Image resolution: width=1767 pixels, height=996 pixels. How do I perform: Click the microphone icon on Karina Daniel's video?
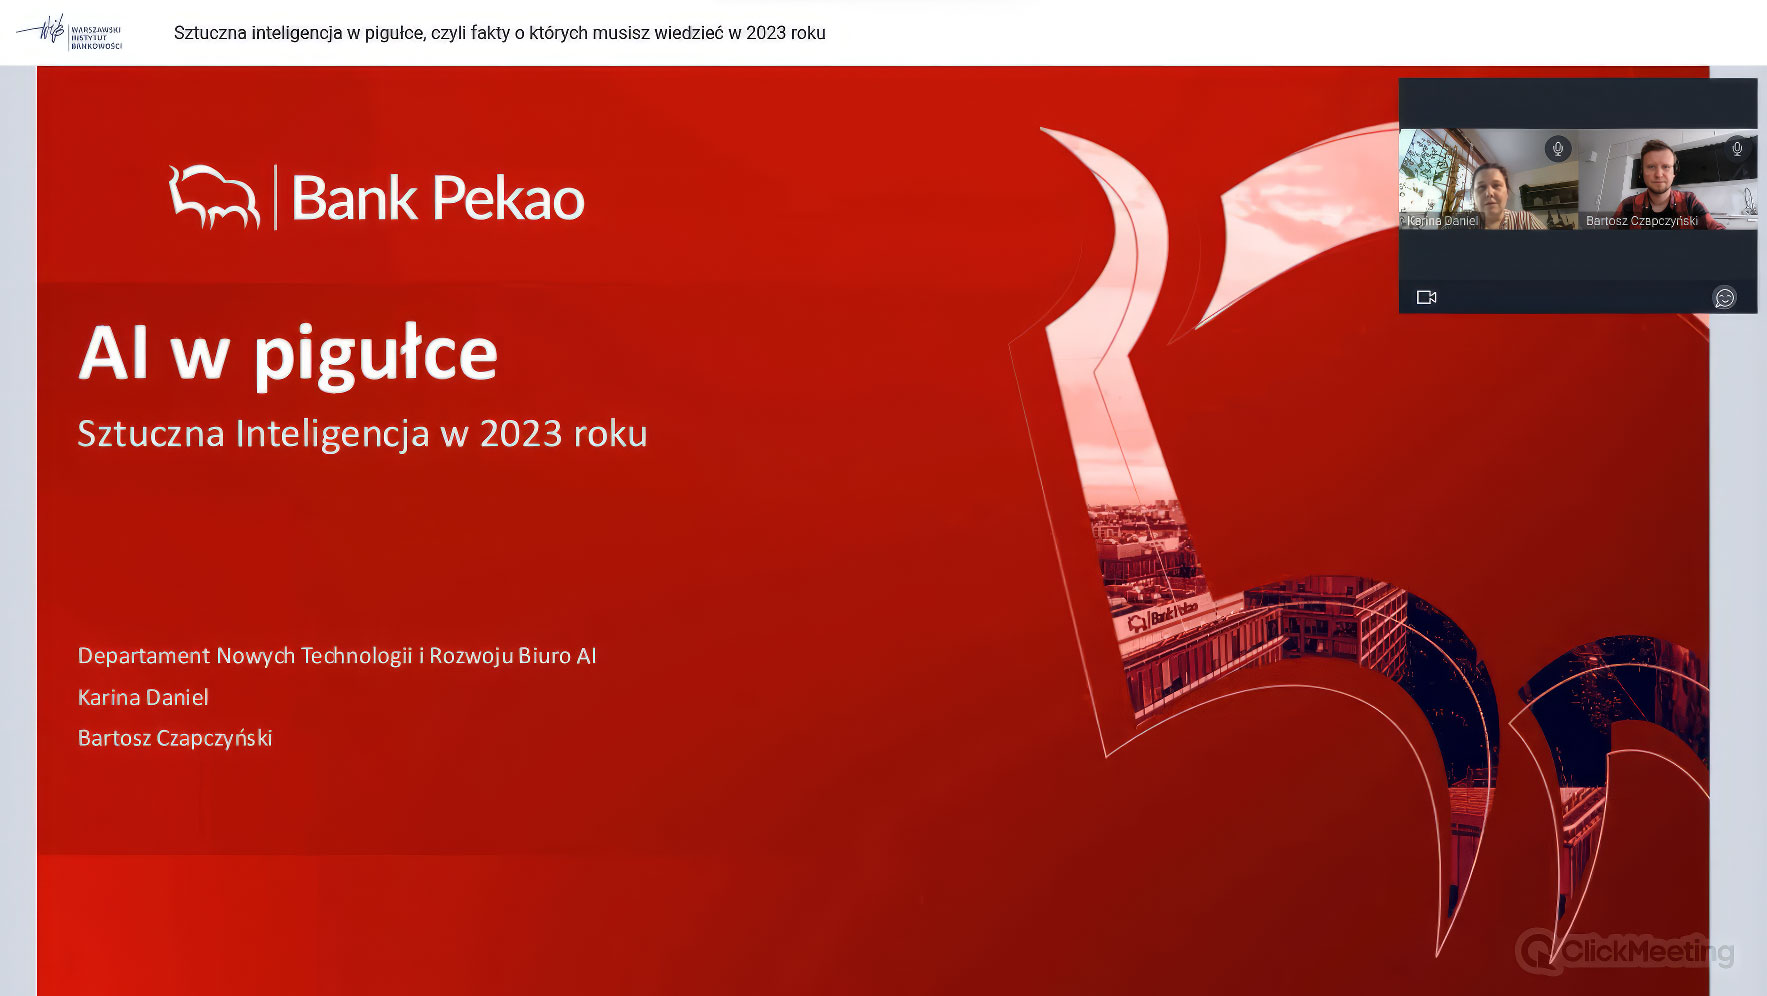tap(1557, 149)
